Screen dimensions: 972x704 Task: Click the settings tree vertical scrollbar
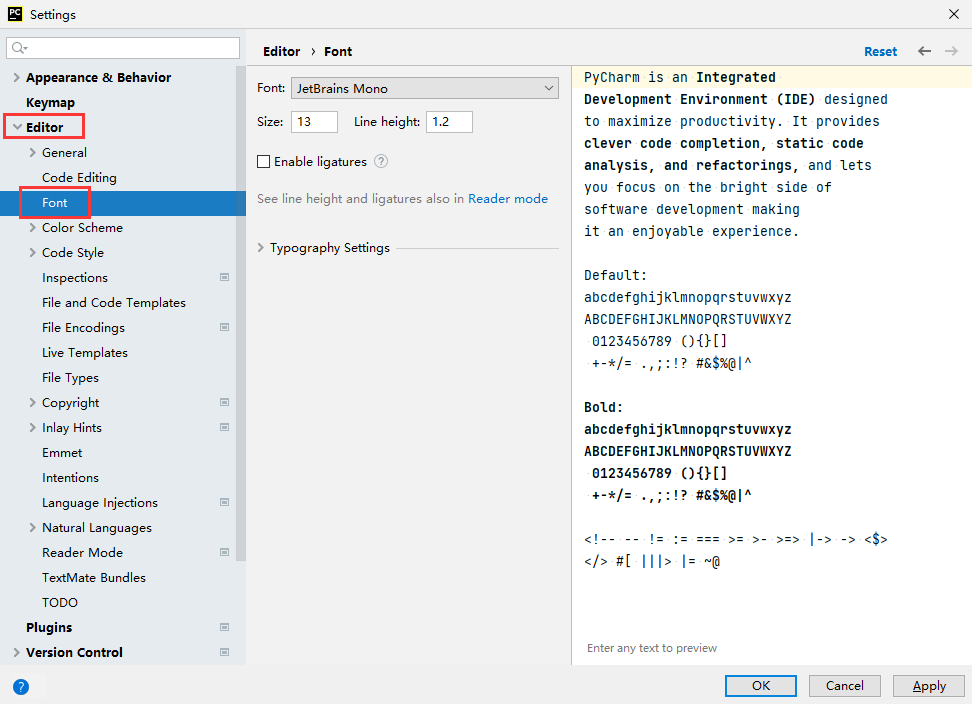pos(241,313)
